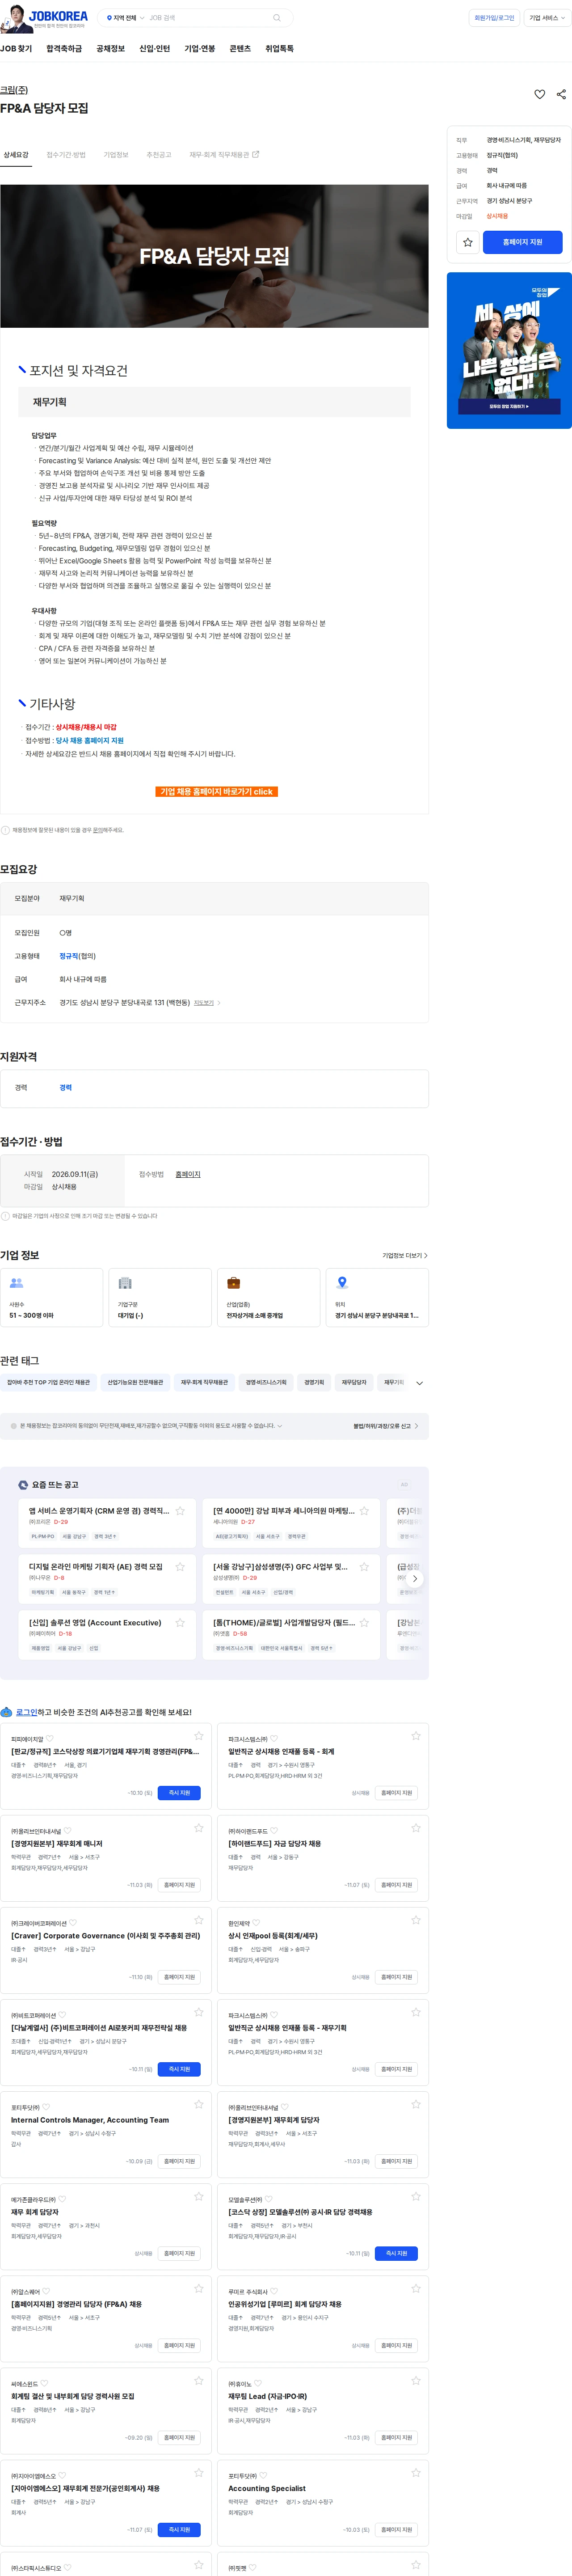The height and width of the screenshot is (2576, 572).
Task: Click 홈페이지 지원 on the Accounting Specialist posting
Action: (396, 2530)
